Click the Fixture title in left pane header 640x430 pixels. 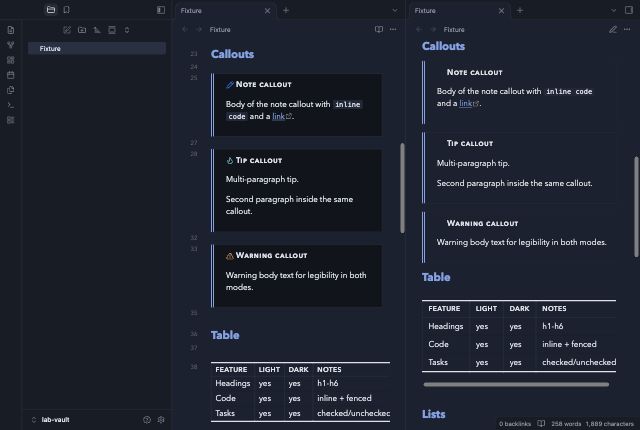220,29
